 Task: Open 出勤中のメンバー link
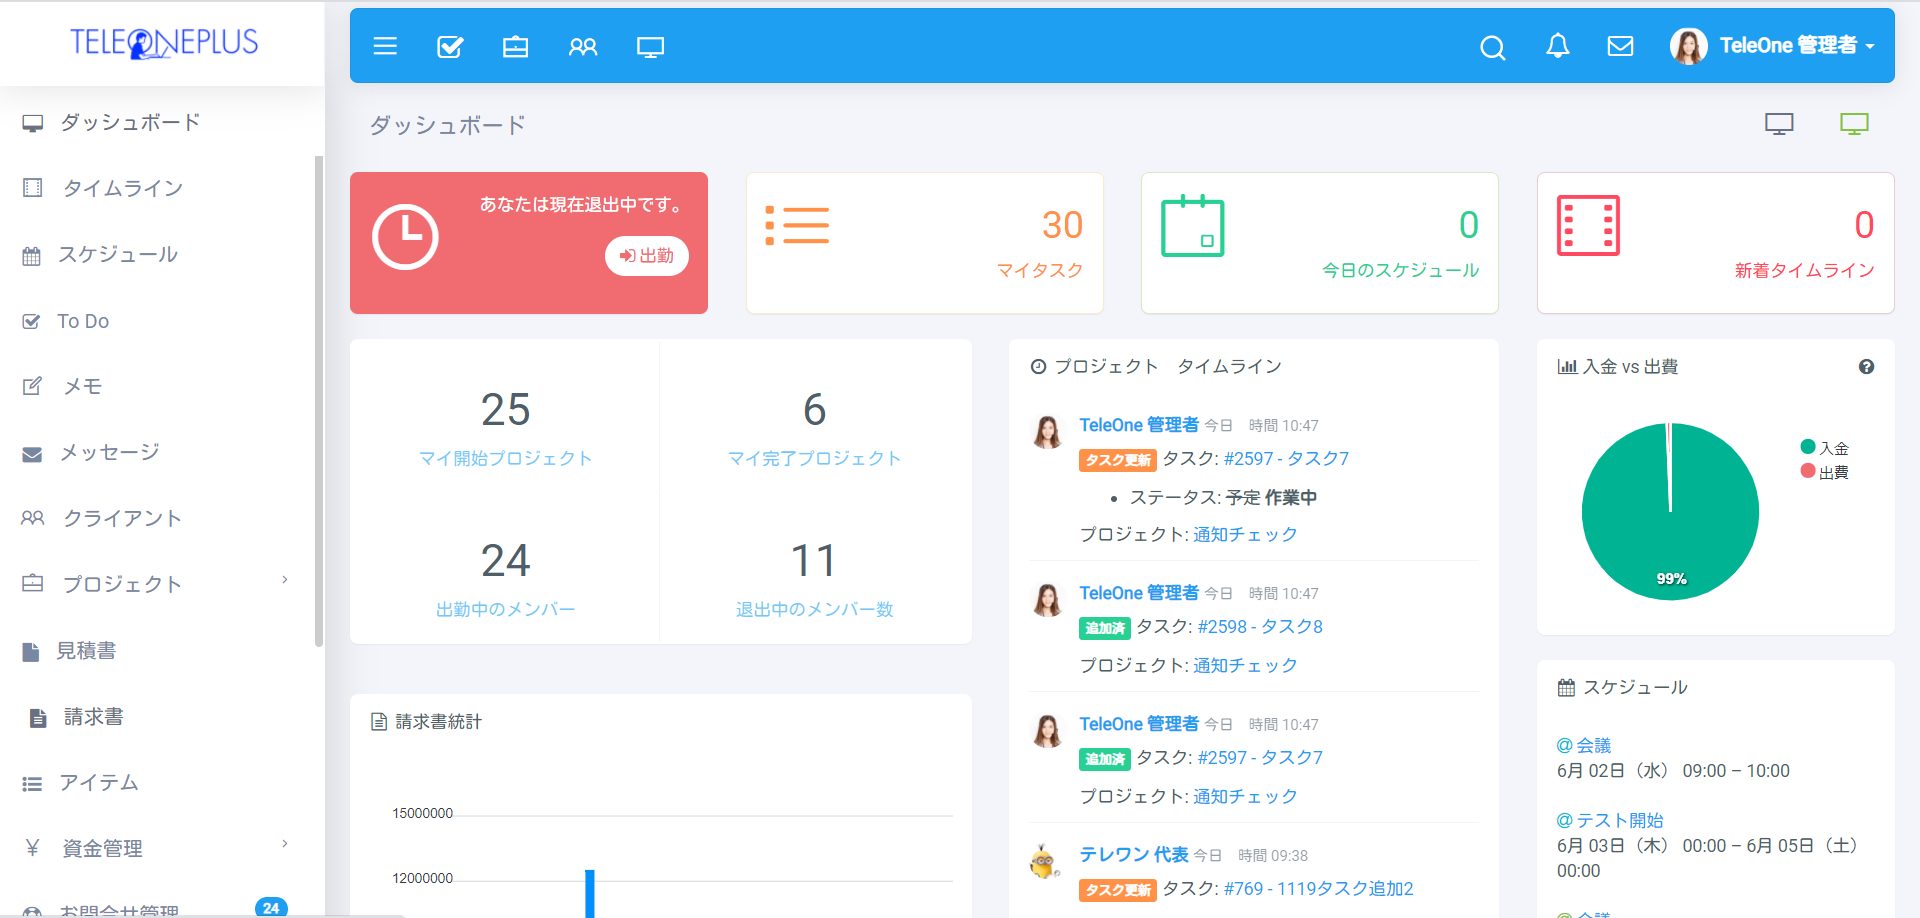coord(505,609)
